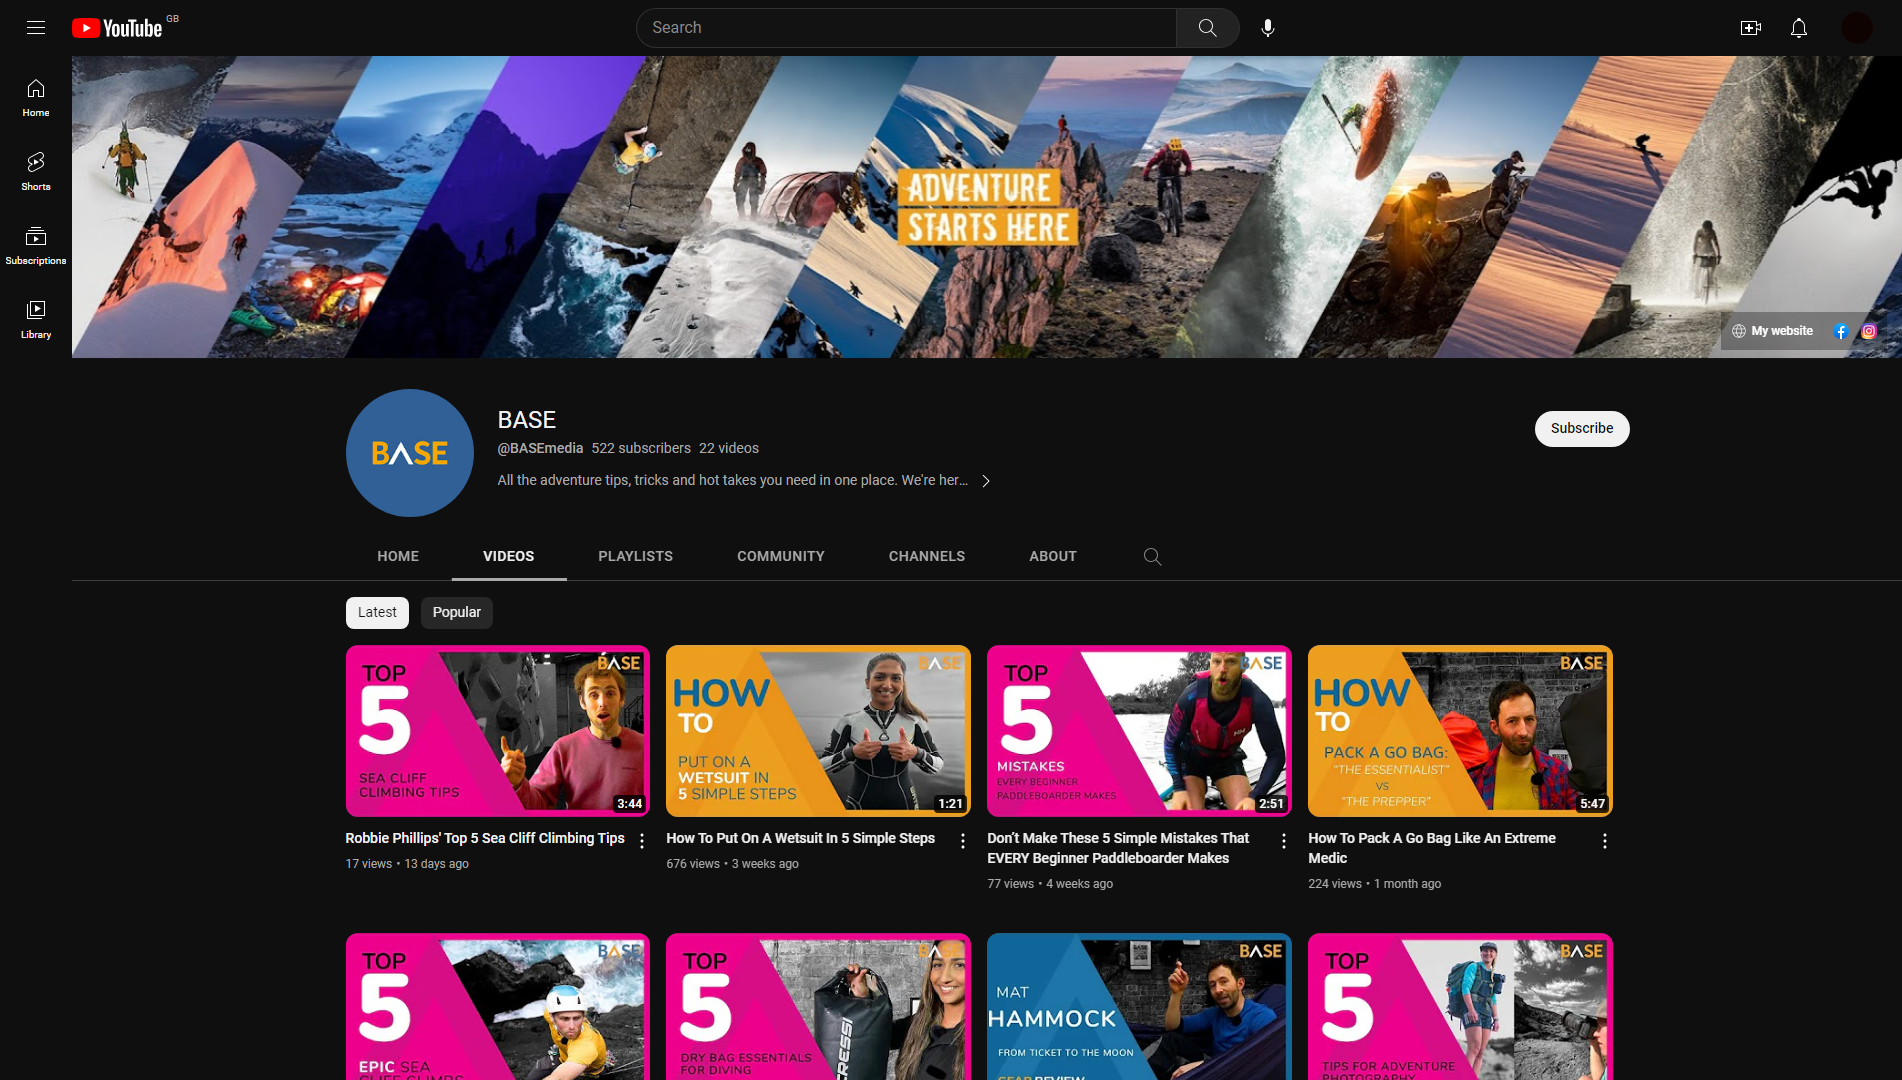Select the Latest sort chip
Image resolution: width=1902 pixels, height=1080 pixels.
pos(377,612)
